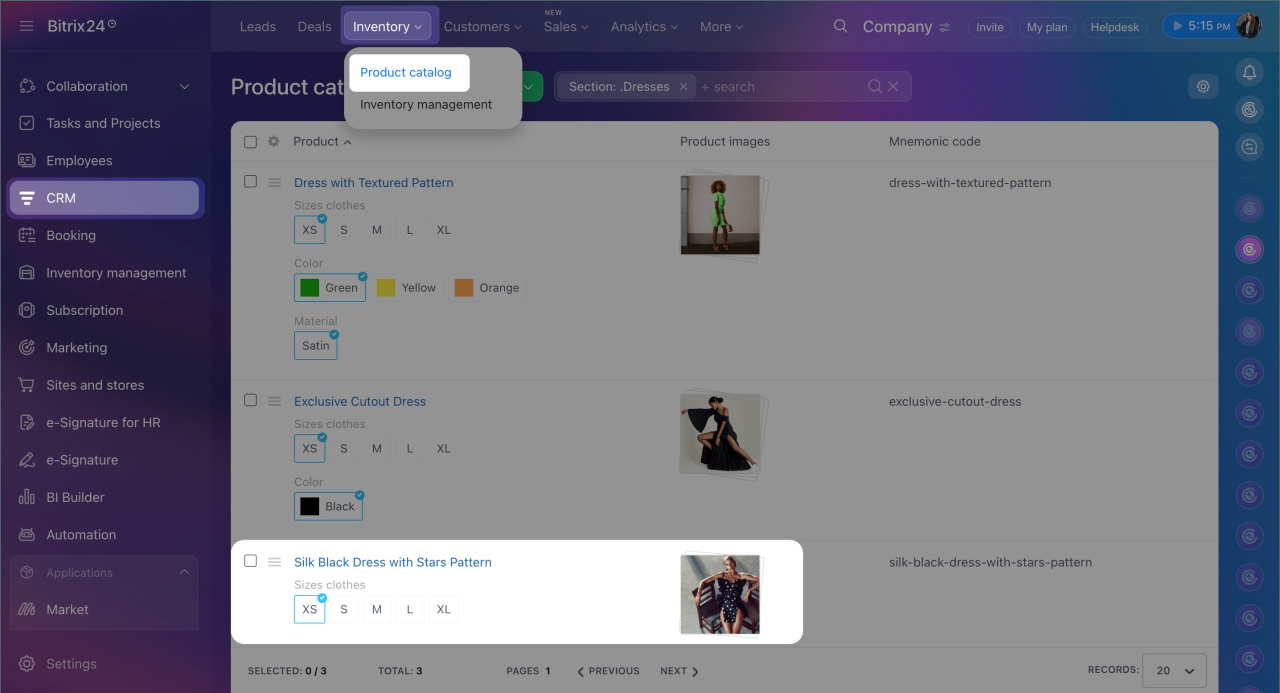
Task: Remove the Section: .Dresses filter chip
Action: click(x=684, y=87)
